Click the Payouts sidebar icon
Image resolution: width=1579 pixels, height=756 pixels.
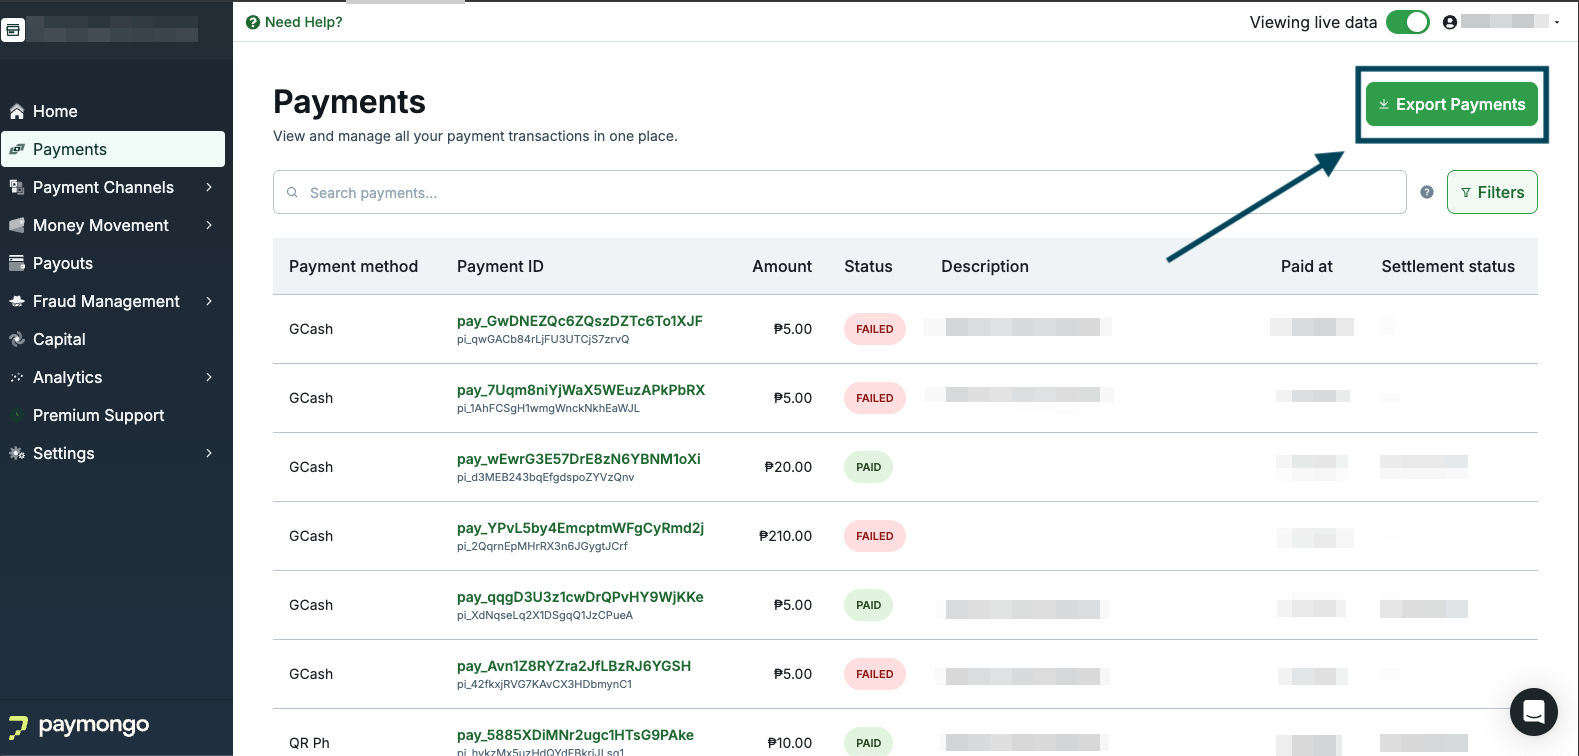pyautogui.click(x=17, y=263)
